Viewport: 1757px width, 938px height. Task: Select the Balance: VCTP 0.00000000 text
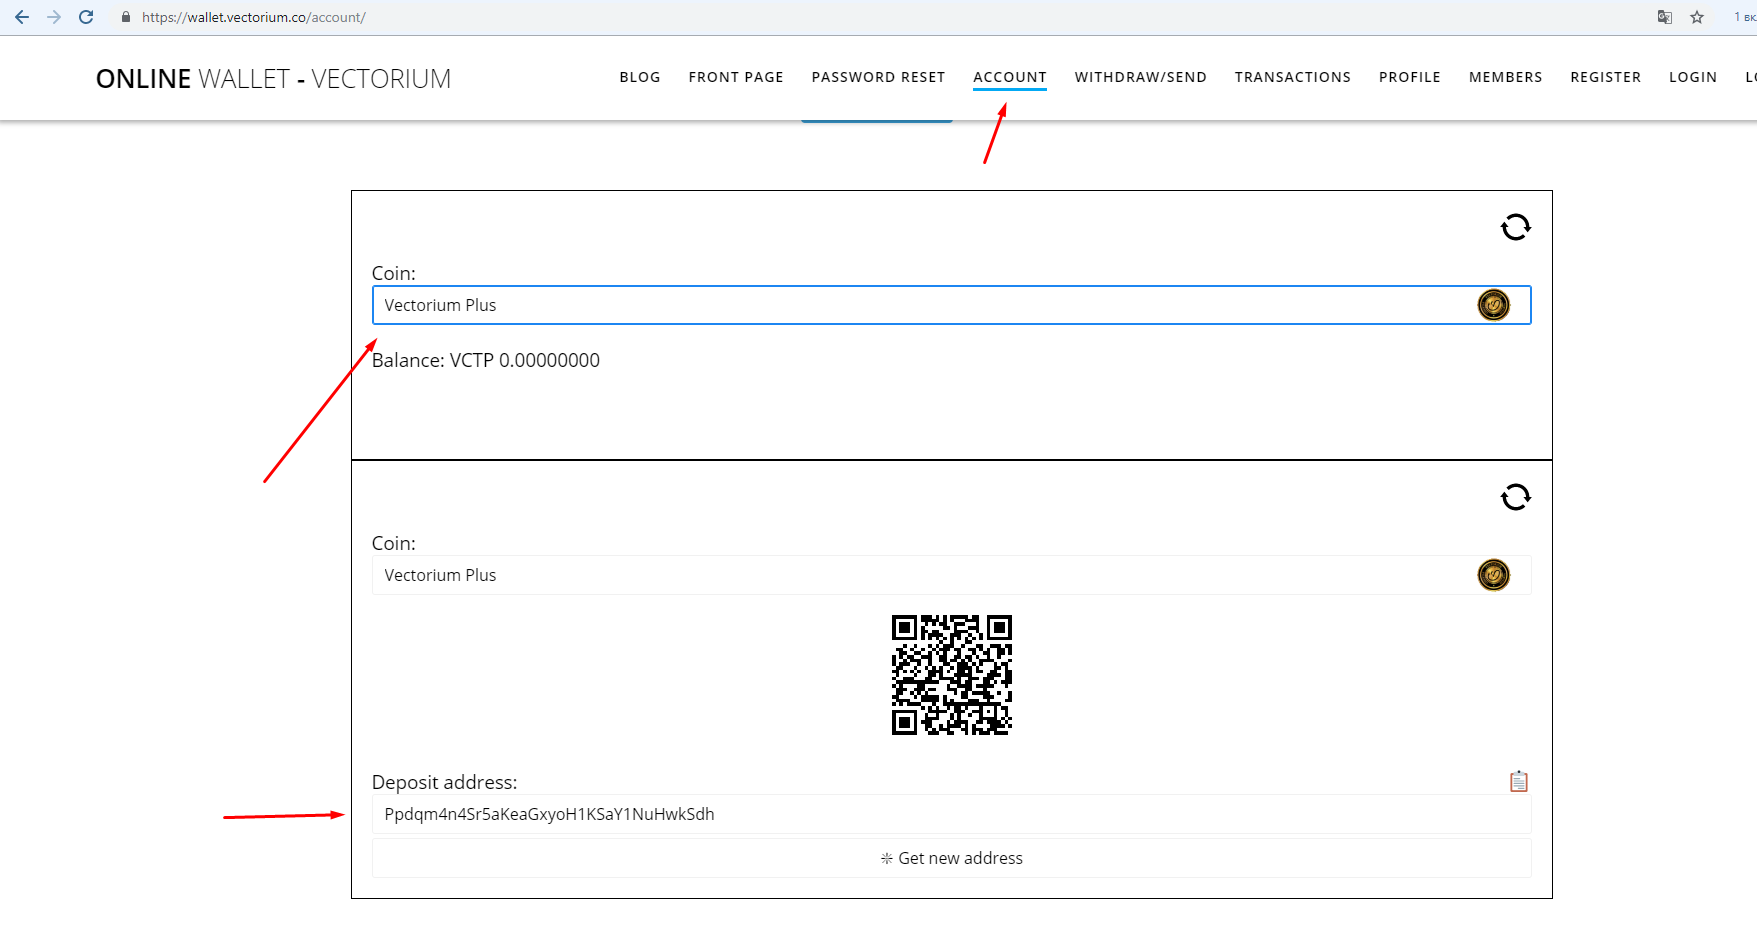486,360
